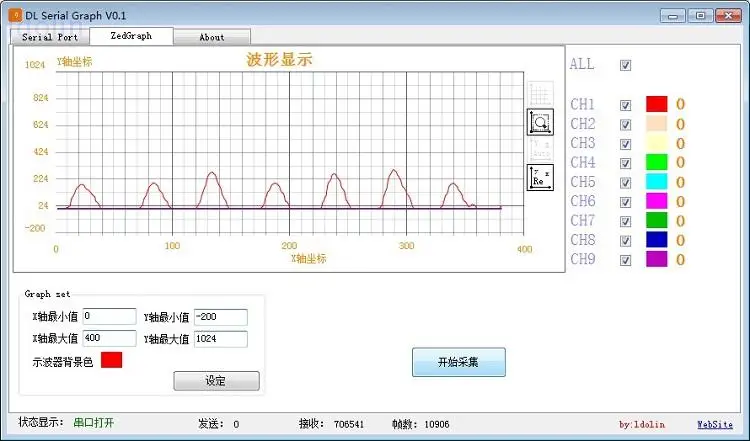750x441 pixels.
Task: Click the red oscilloscope background color swatch
Action: pyautogui.click(x=111, y=360)
